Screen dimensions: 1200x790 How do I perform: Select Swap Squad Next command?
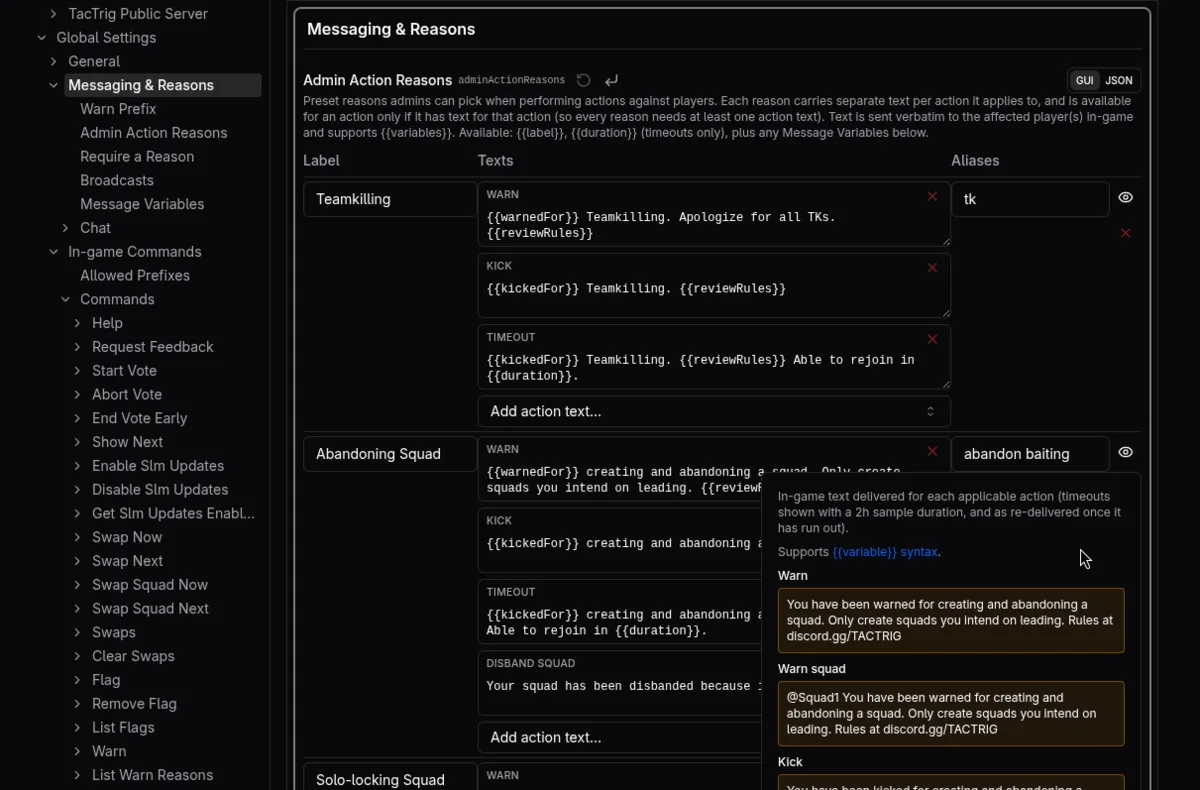tap(150, 609)
